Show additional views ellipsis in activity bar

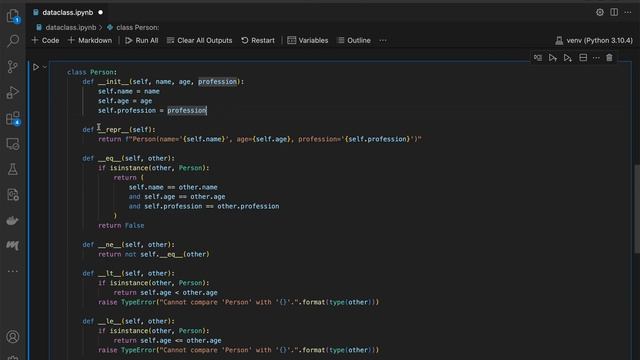[13, 271]
